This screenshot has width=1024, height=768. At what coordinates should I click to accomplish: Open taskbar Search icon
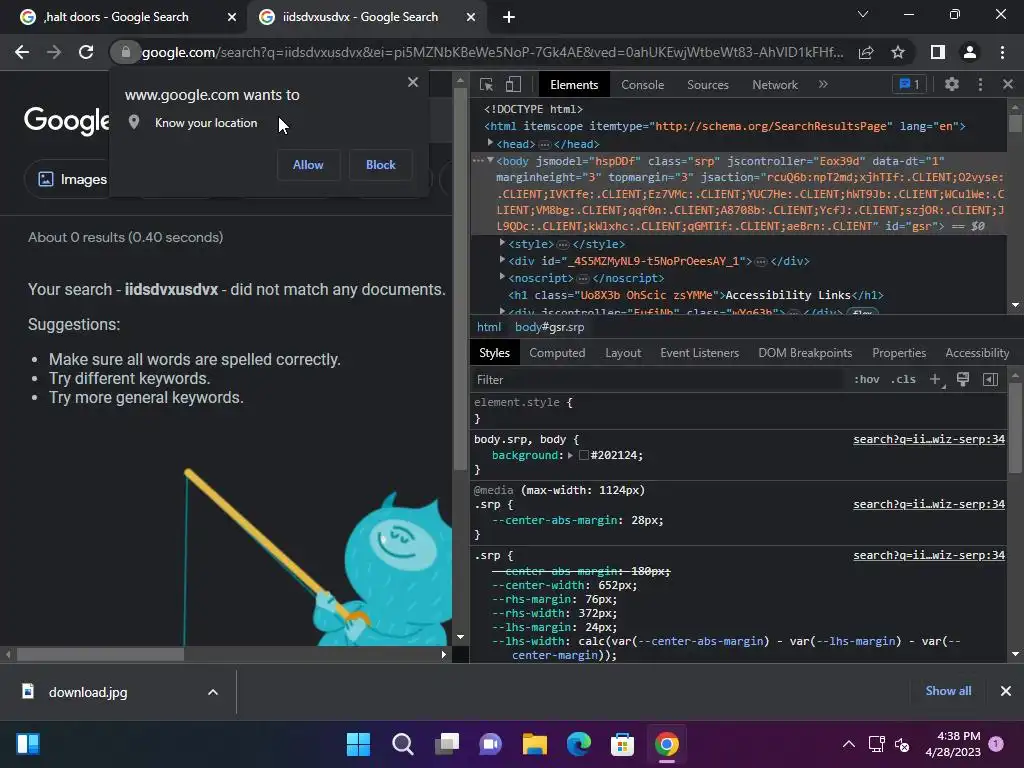click(x=402, y=744)
